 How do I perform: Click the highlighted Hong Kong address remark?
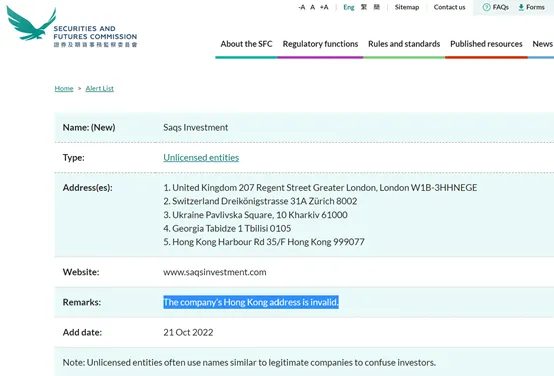click(251, 302)
